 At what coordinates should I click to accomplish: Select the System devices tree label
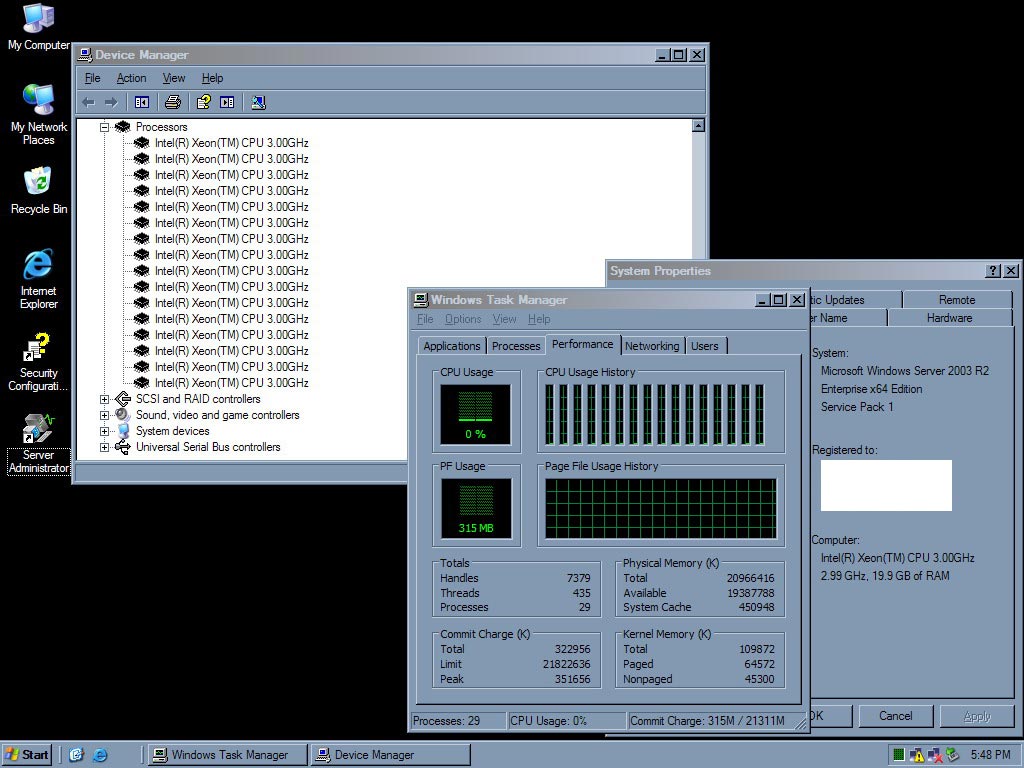click(x=172, y=431)
